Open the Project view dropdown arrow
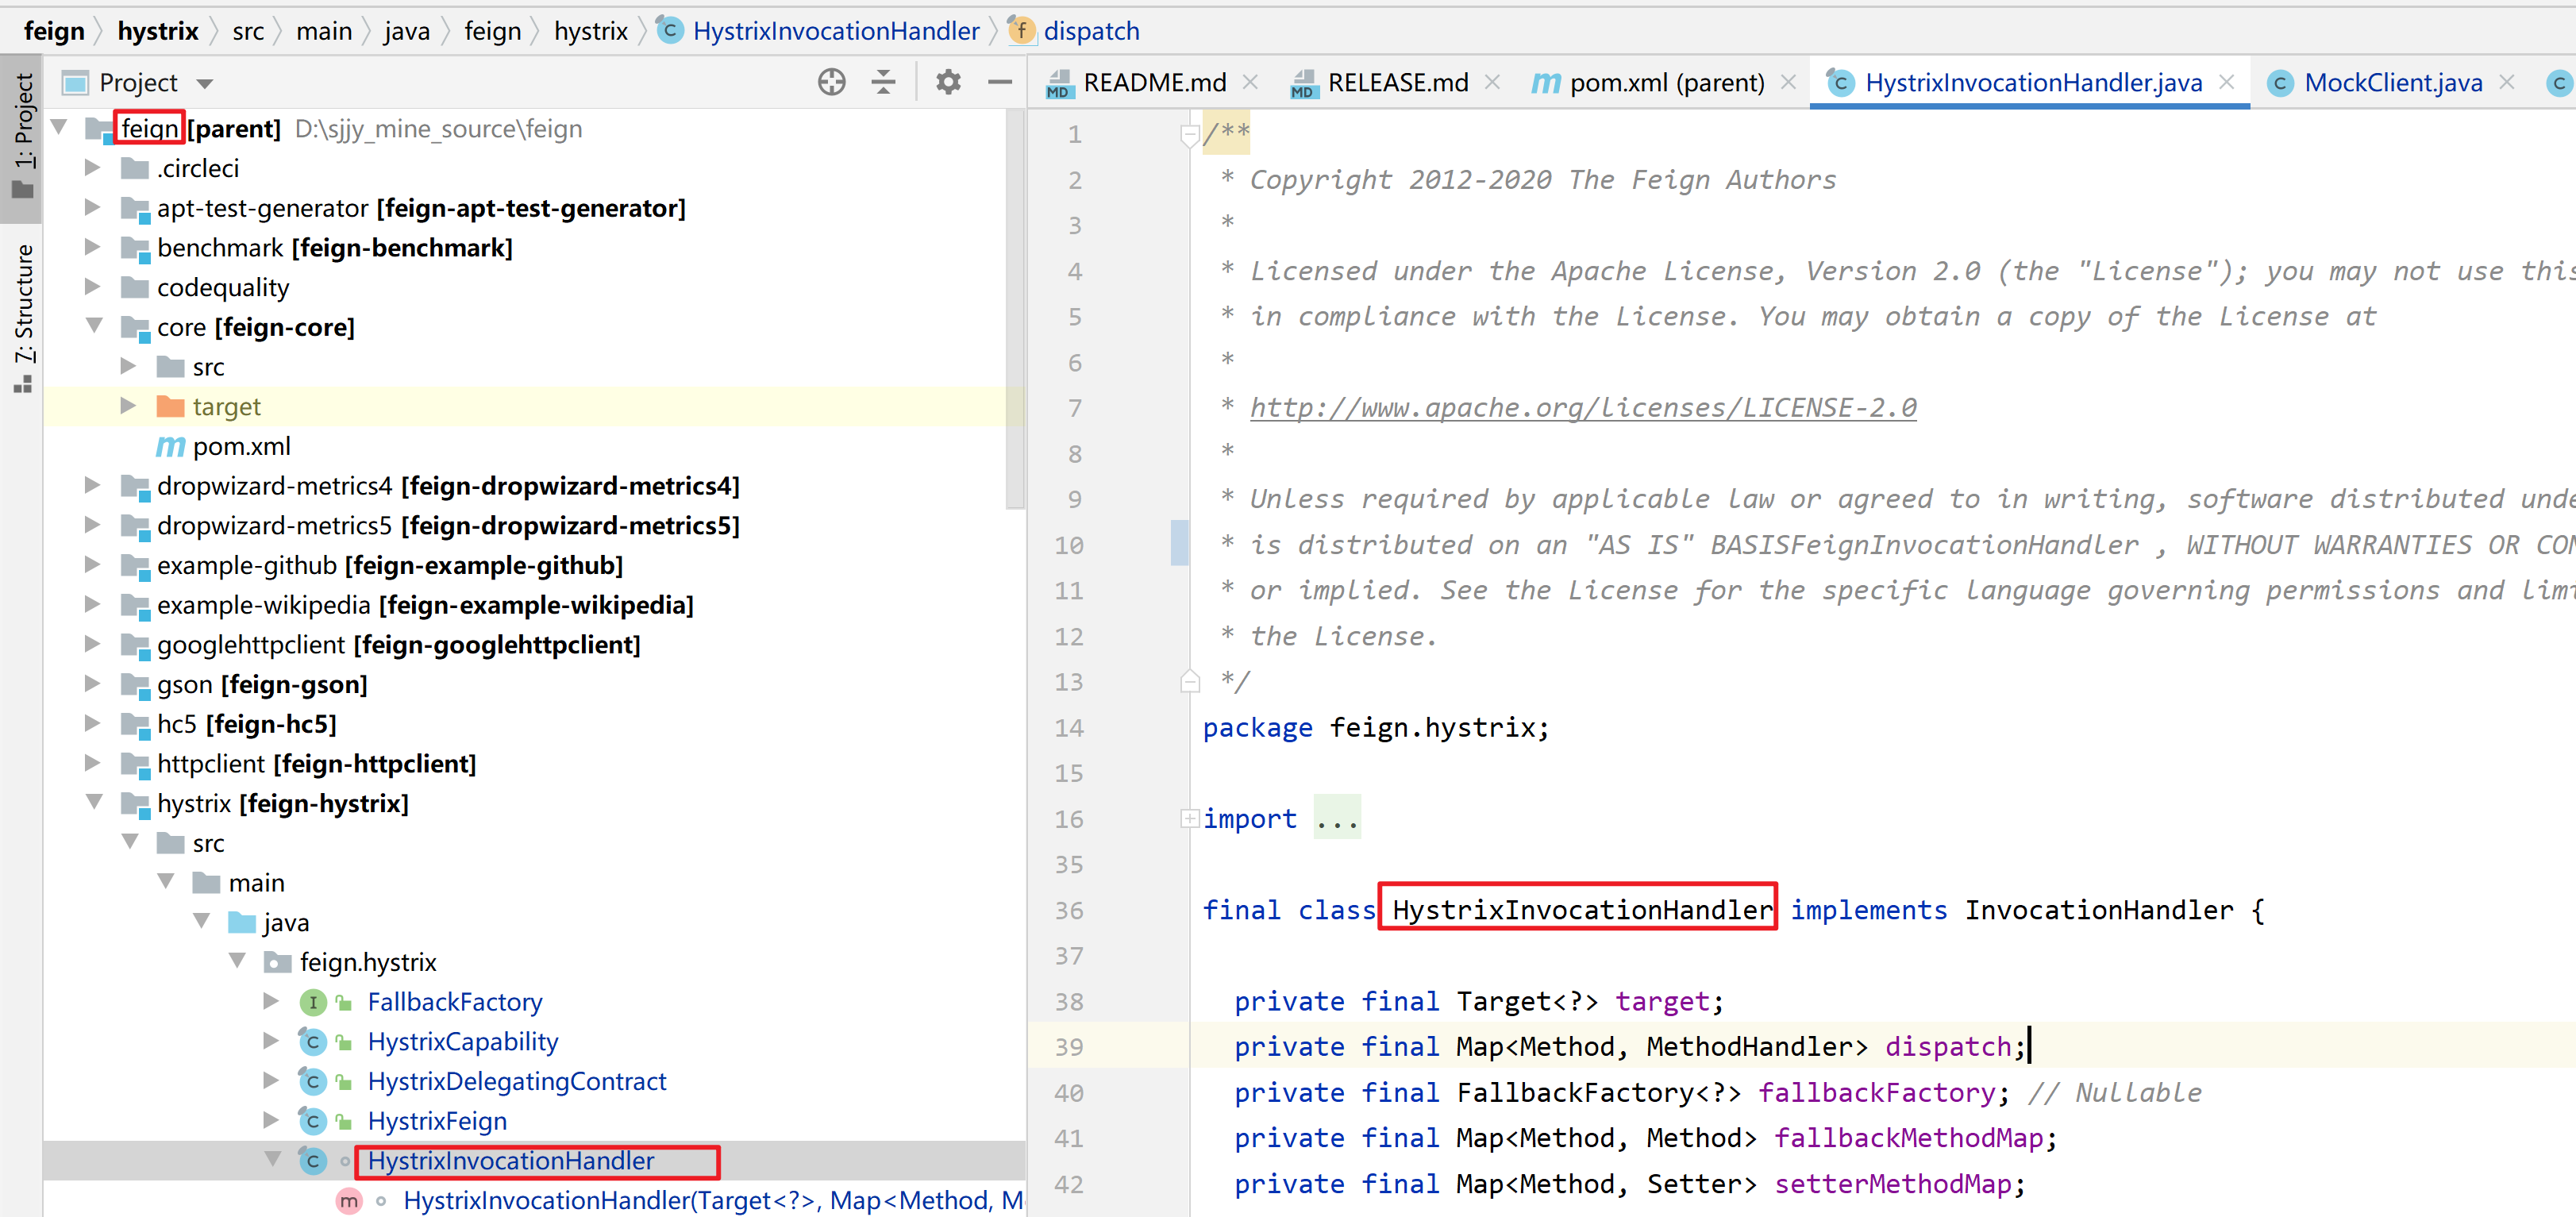The image size is (2576, 1217). (205, 84)
